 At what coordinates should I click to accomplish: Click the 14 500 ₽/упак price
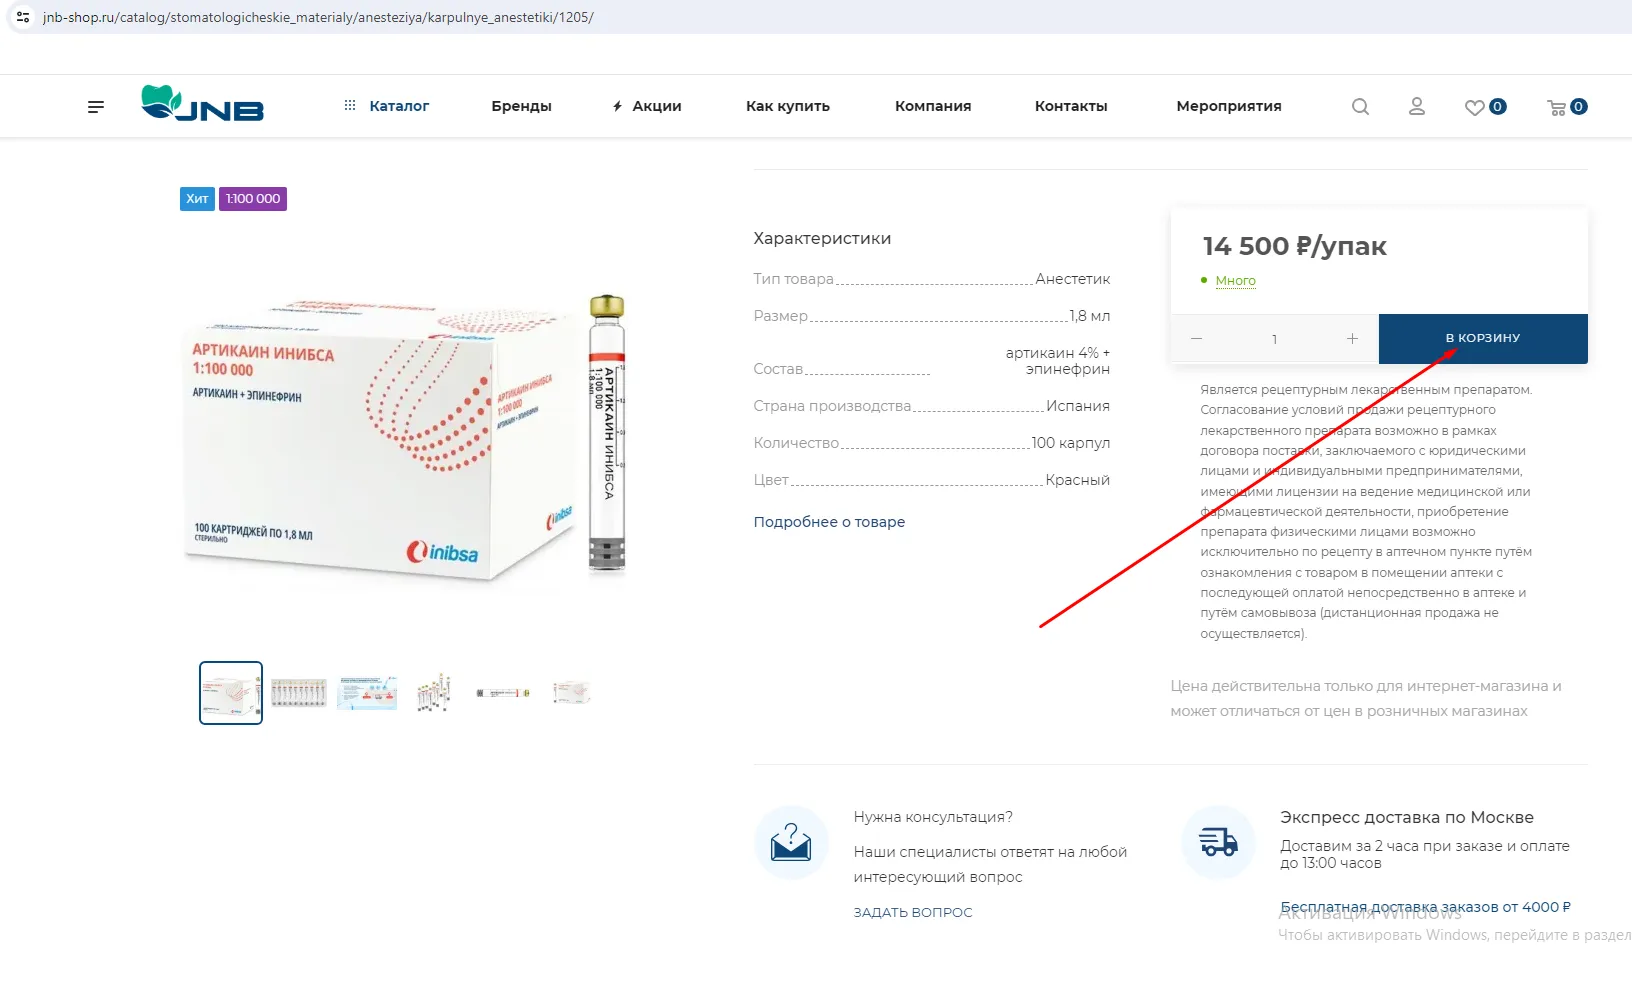coord(1294,246)
